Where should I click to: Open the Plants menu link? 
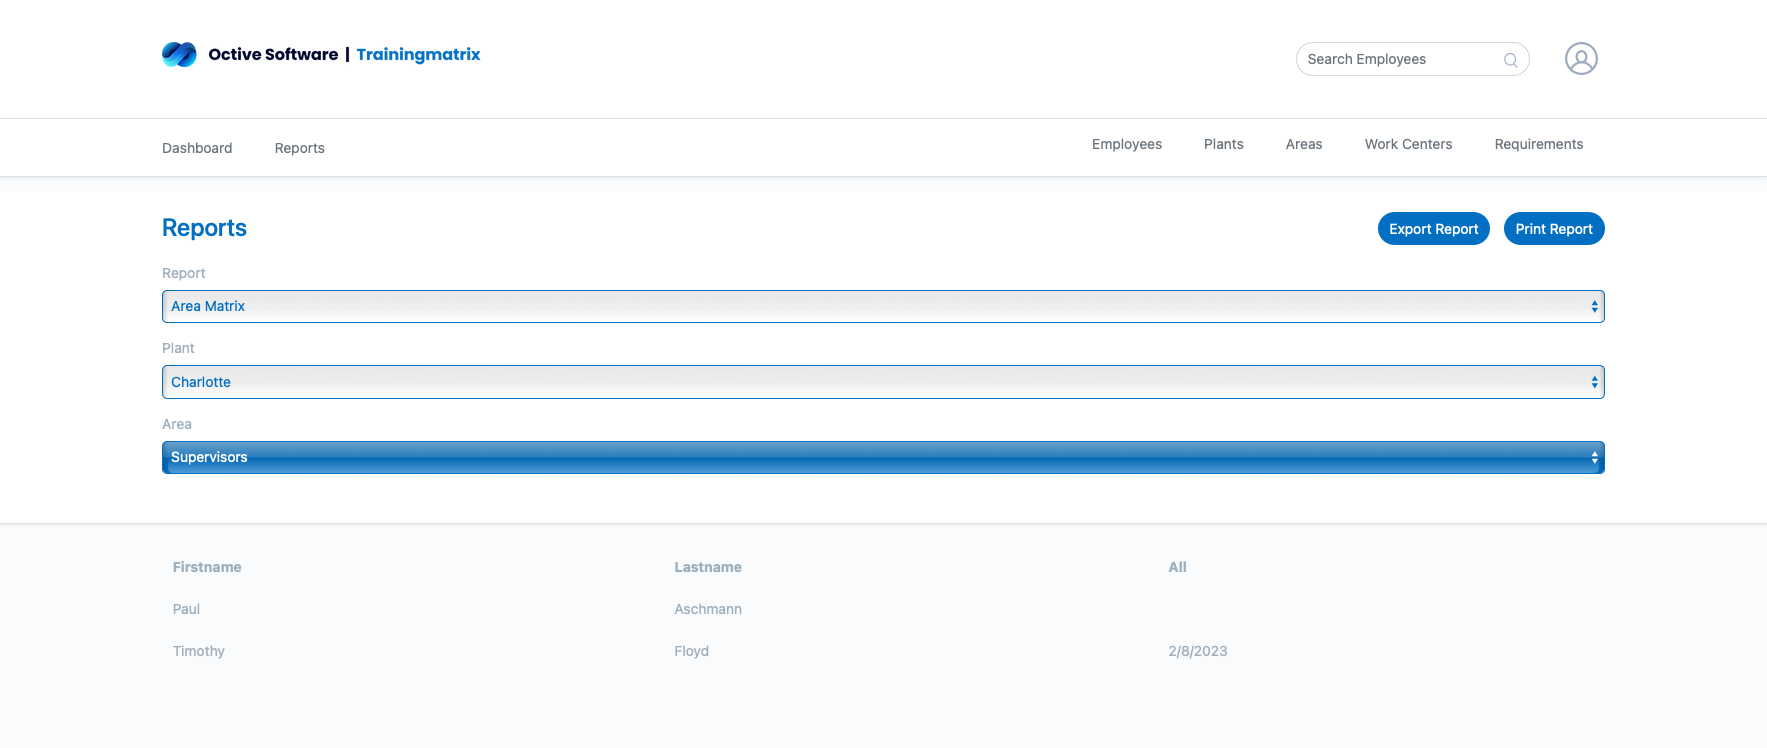coord(1223,144)
